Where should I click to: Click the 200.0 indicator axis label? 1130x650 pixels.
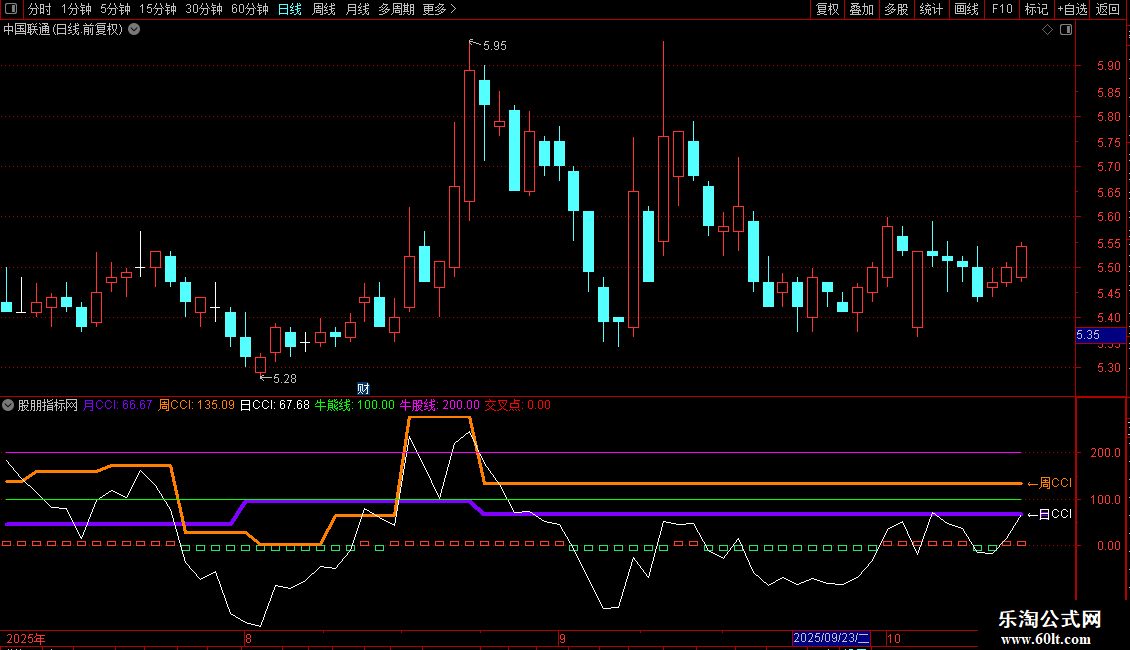click(x=1105, y=453)
